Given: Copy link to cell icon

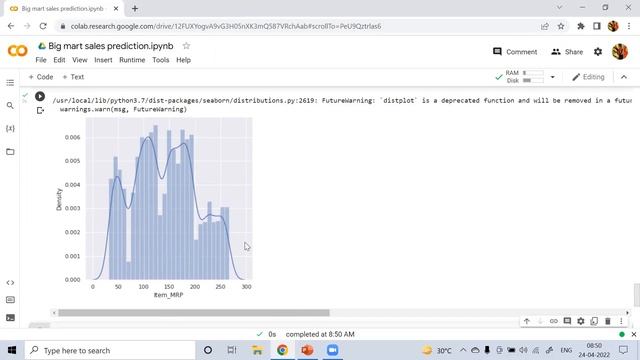Looking at the screenshot, I should pyautogui.click(x=553, y=321).
